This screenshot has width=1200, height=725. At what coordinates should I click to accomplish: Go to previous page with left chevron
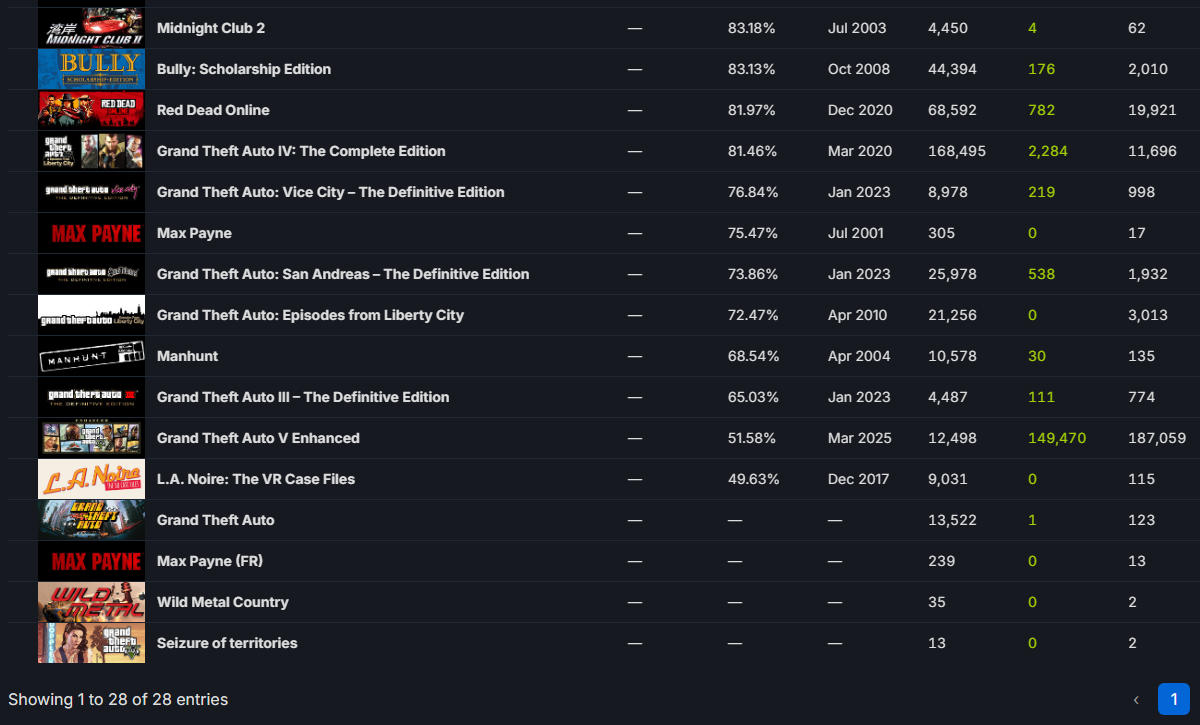(1136, 699)
